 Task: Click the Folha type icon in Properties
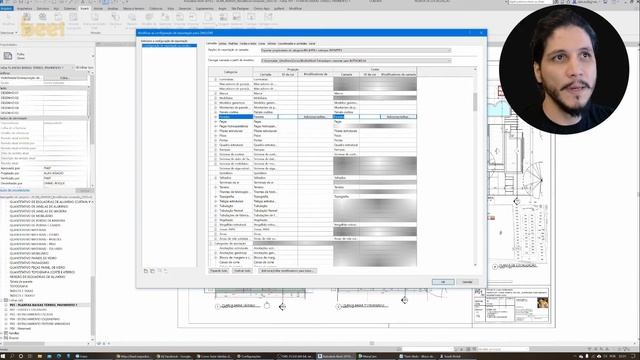click(x=8, y=56)
